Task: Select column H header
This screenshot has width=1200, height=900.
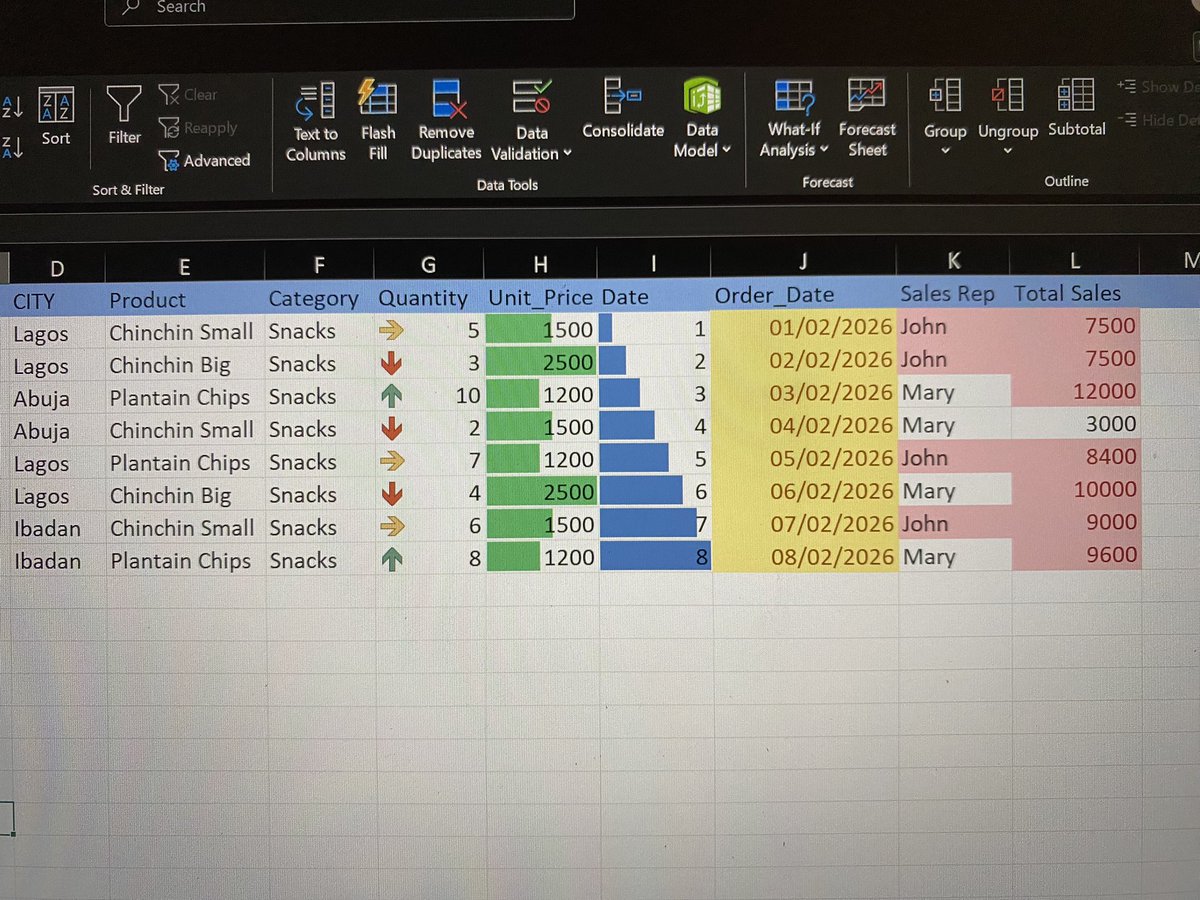Action: pos(540,264)
